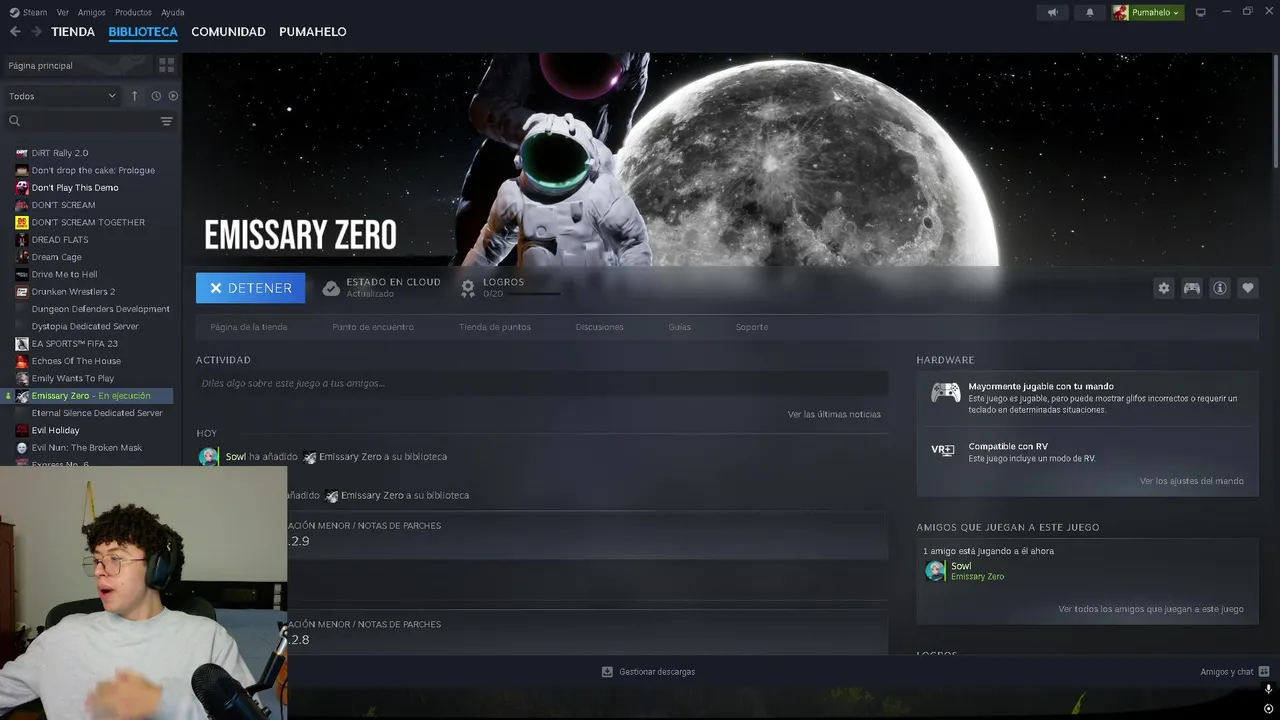Toggle the recent activity clock filter
The image size is (1280, 720).
coord(156,96)
